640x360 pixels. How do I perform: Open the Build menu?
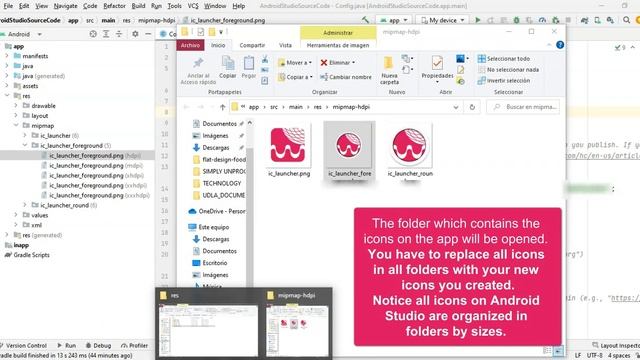(x=138, y=6)
